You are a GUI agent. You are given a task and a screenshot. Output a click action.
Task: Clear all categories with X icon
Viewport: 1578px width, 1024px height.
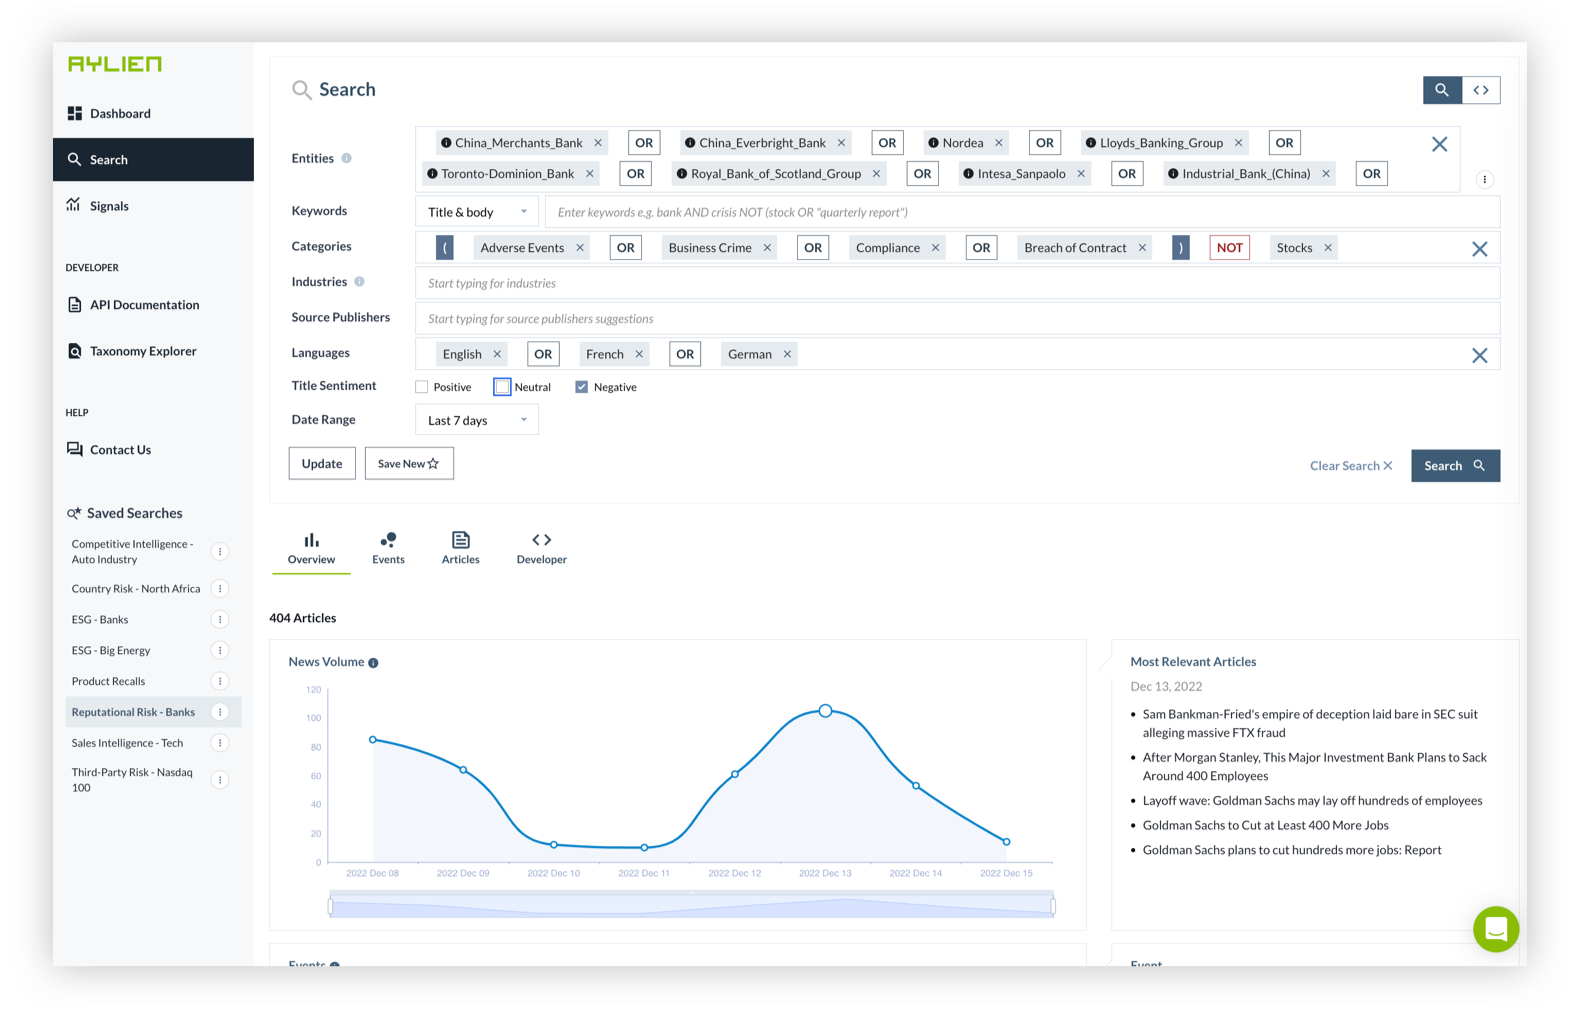[x=1480, y=249]
